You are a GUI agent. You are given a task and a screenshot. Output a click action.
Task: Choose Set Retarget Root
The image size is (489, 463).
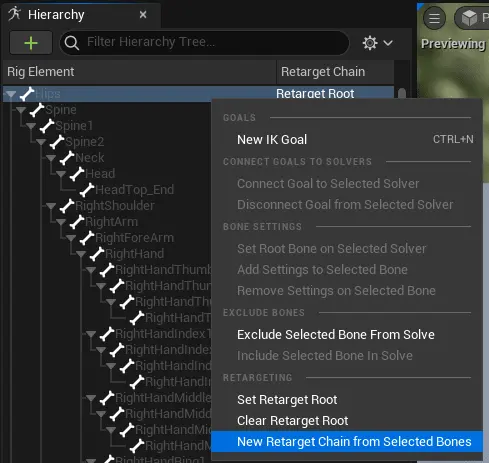(x=347, y=400)
